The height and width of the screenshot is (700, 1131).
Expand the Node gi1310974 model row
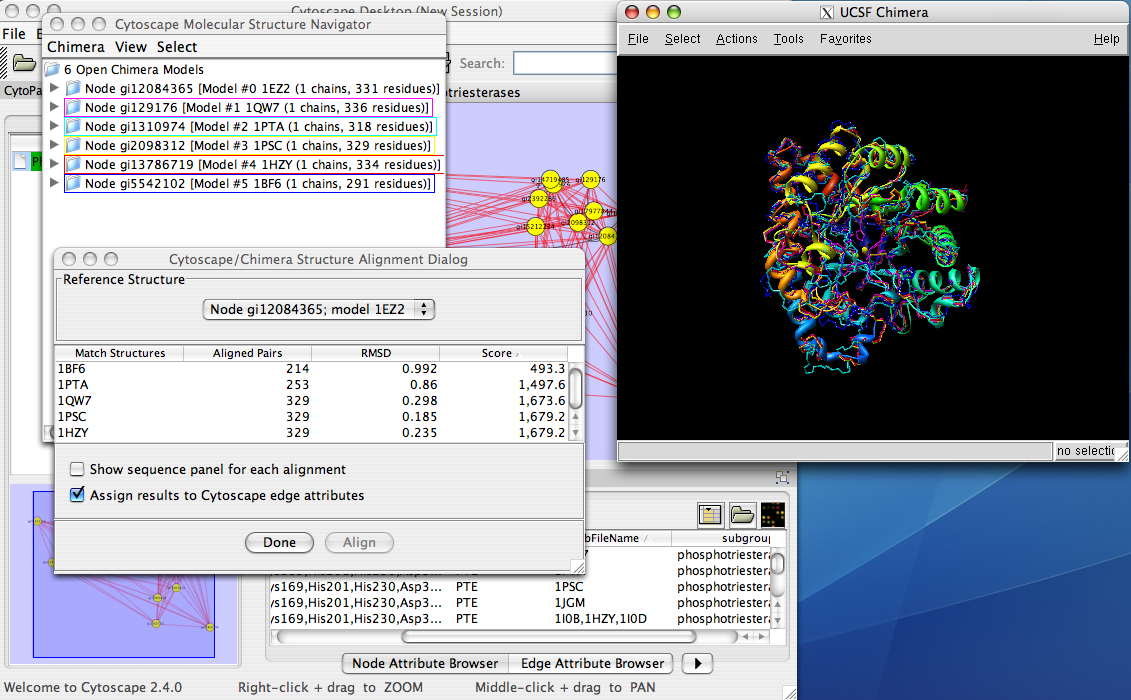tap(54, 126)
